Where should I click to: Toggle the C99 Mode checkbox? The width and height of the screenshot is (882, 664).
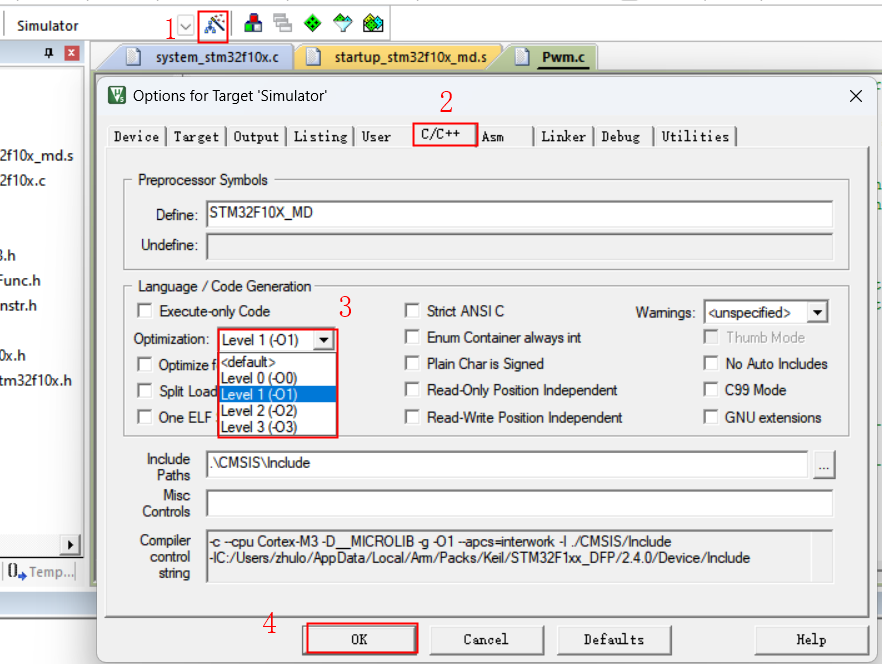pyautogui.click(x=710, y=390)
